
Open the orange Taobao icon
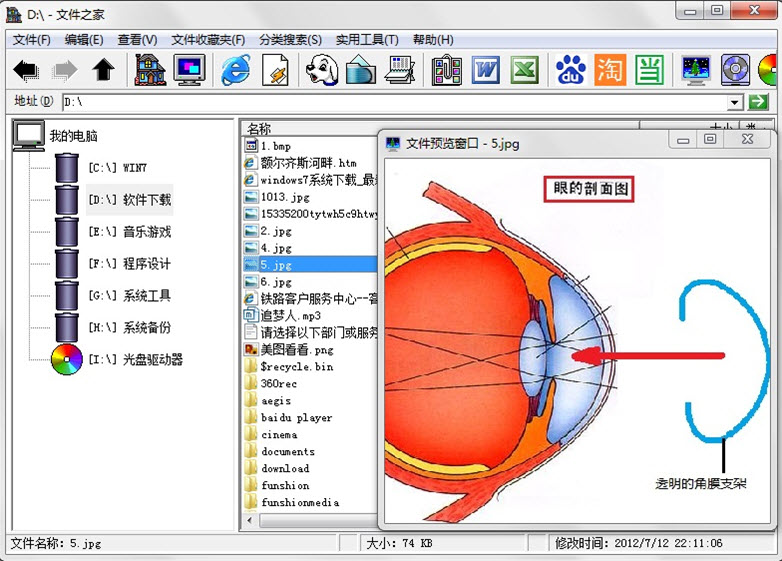pos(610,70)
